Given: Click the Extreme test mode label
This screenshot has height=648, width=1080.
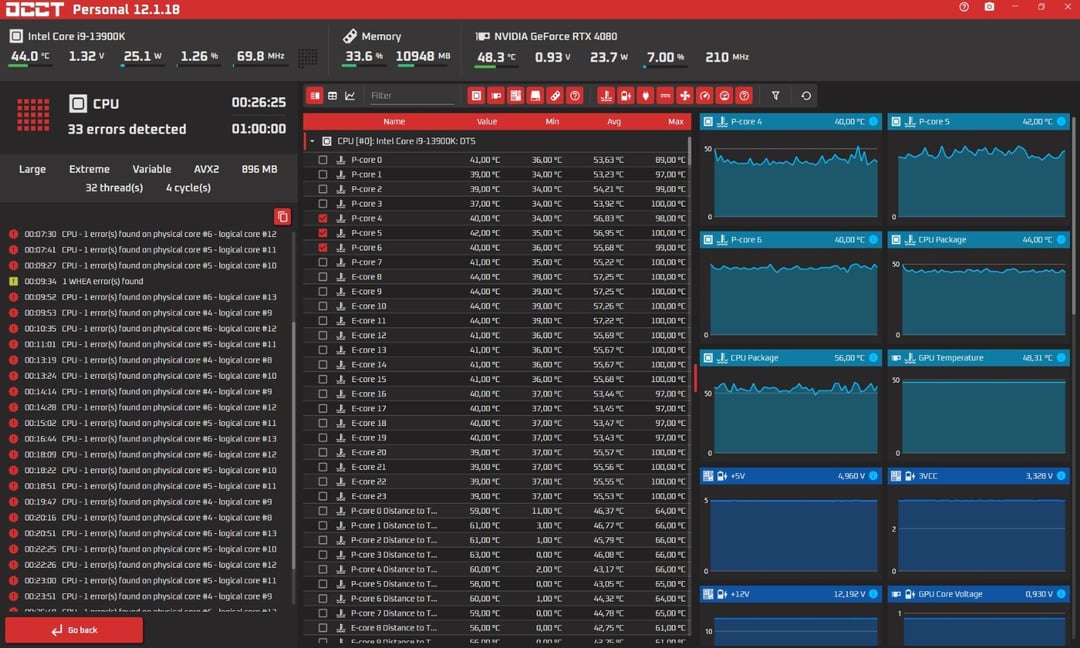Looking at the screenshot, I should click(x=89, y=169).
